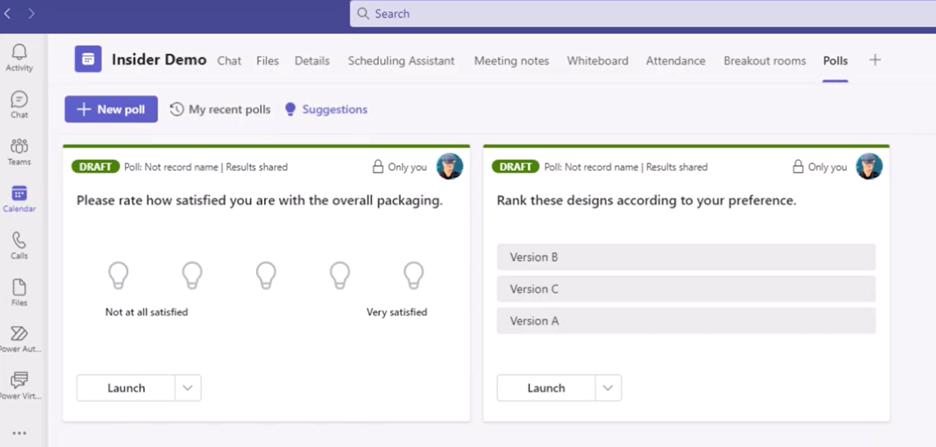Select first lightbulb above Not at all satisfied

coord(118,276)
